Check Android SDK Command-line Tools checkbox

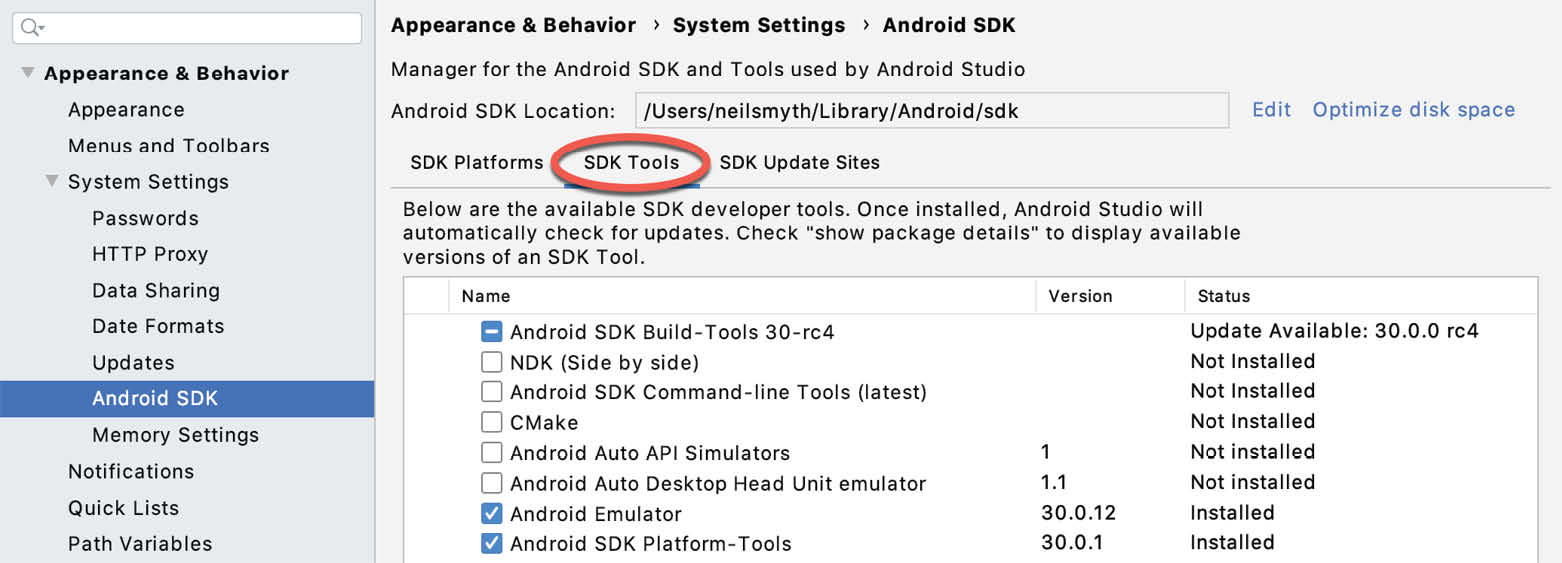click(491, 392)
